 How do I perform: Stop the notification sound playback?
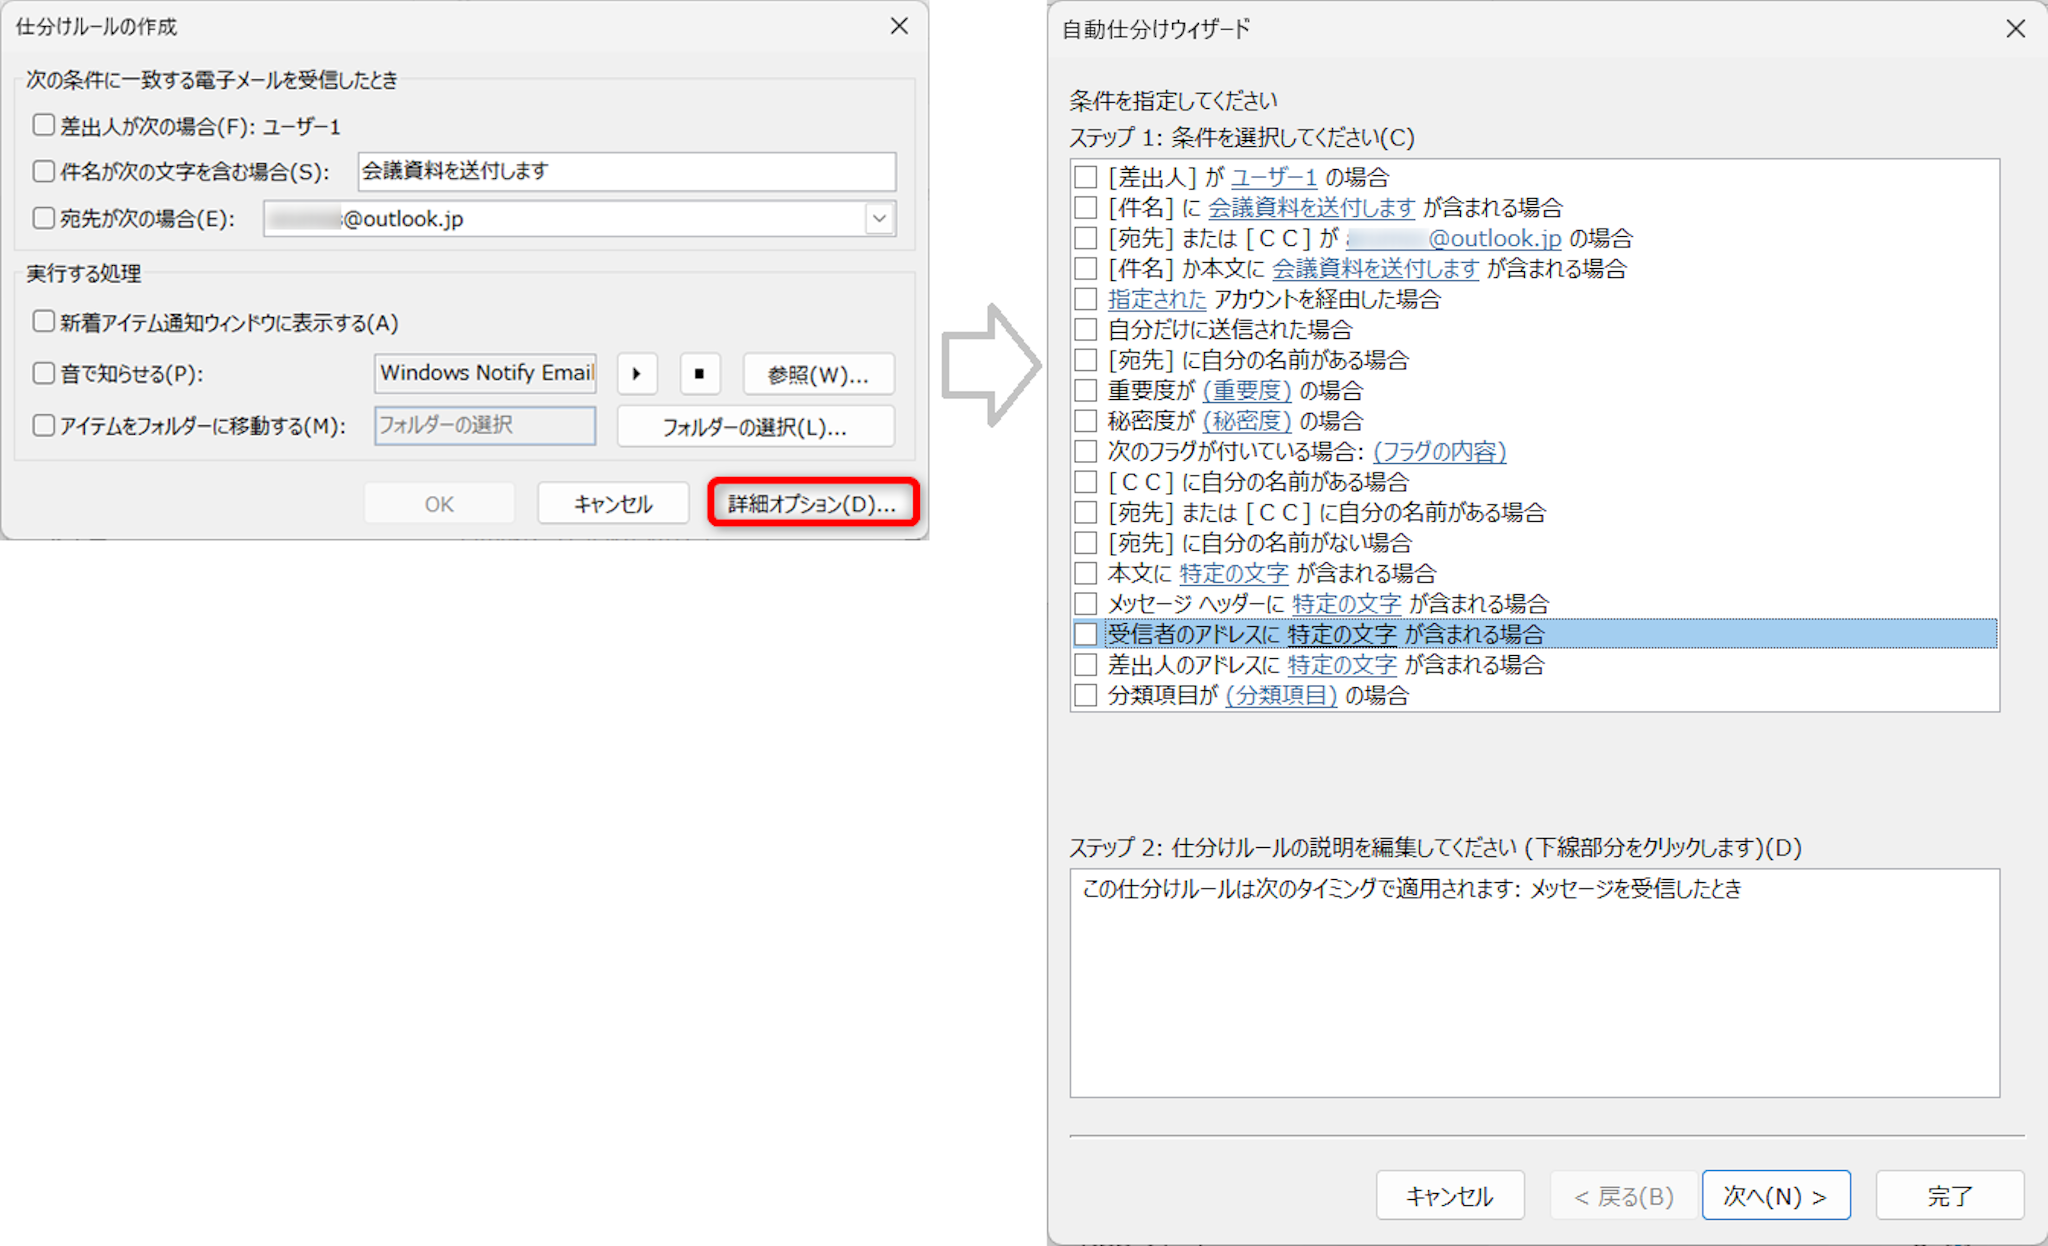coord(699,374)
